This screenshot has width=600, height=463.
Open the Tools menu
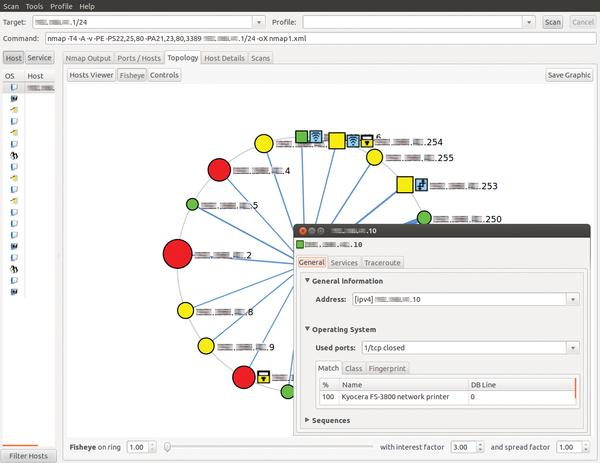coord(35,6)
